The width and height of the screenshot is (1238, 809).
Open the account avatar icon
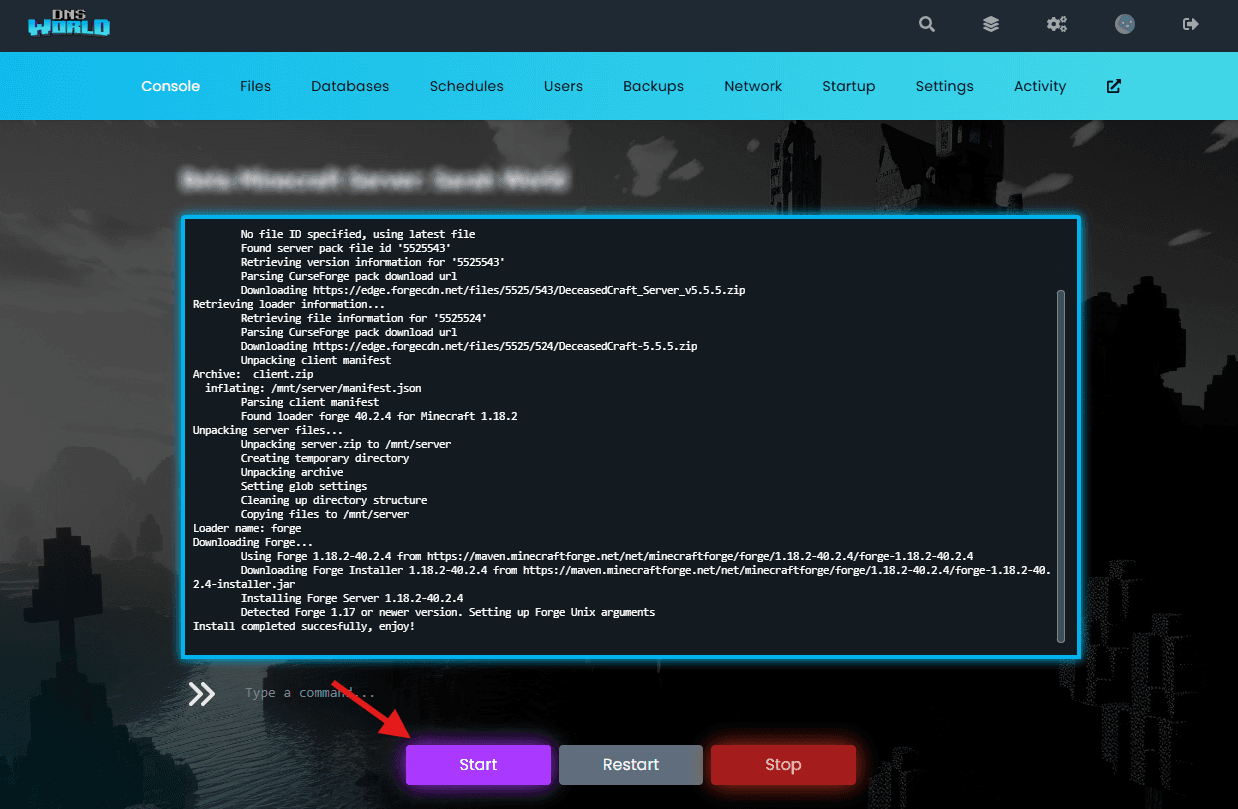(1125, 24)
